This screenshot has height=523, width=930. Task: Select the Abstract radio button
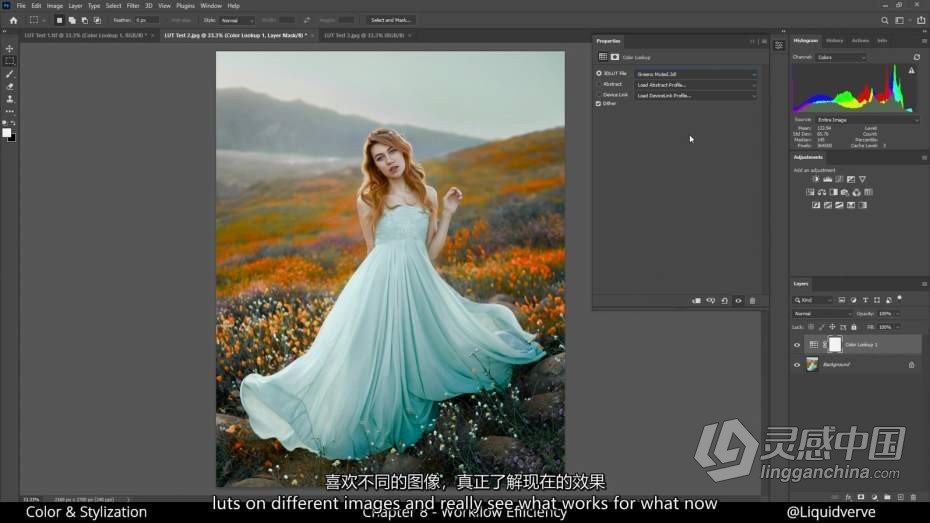pyautogui.click(x=598, y=84)
